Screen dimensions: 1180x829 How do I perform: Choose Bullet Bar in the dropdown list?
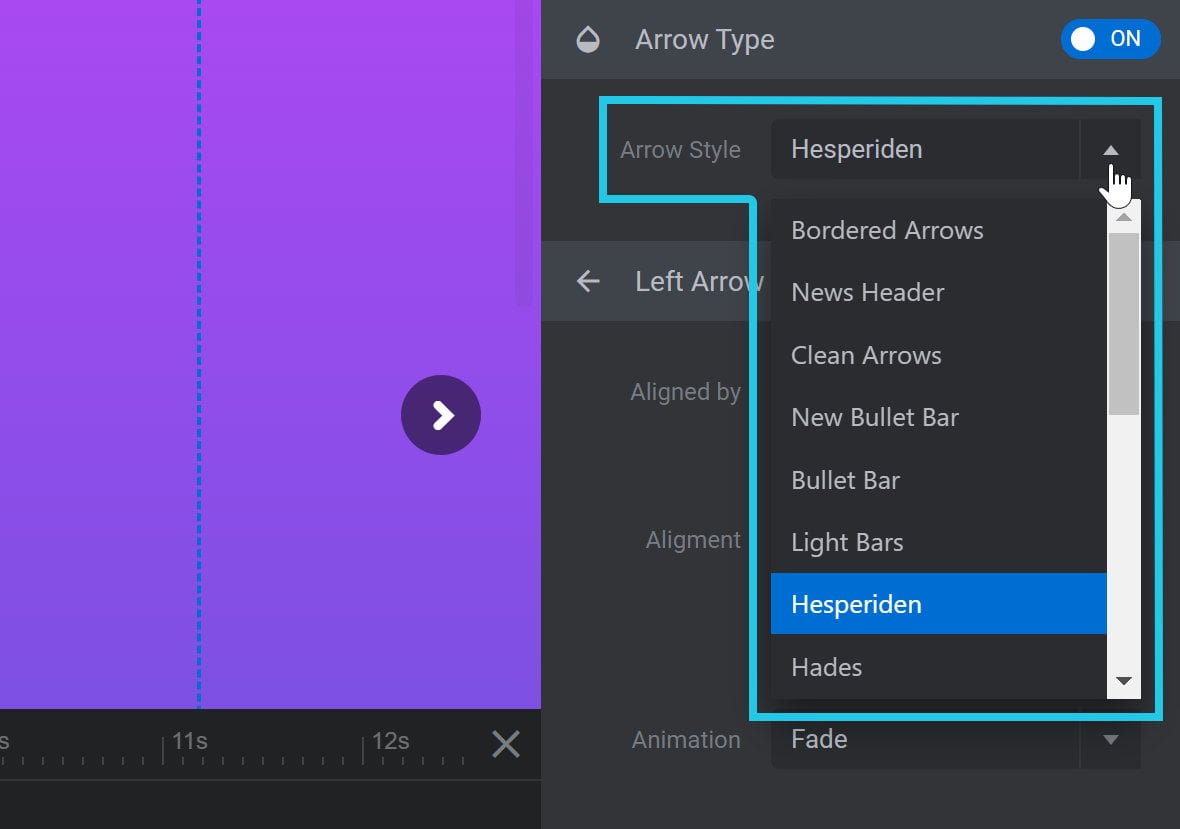click(x=938, y=480)
